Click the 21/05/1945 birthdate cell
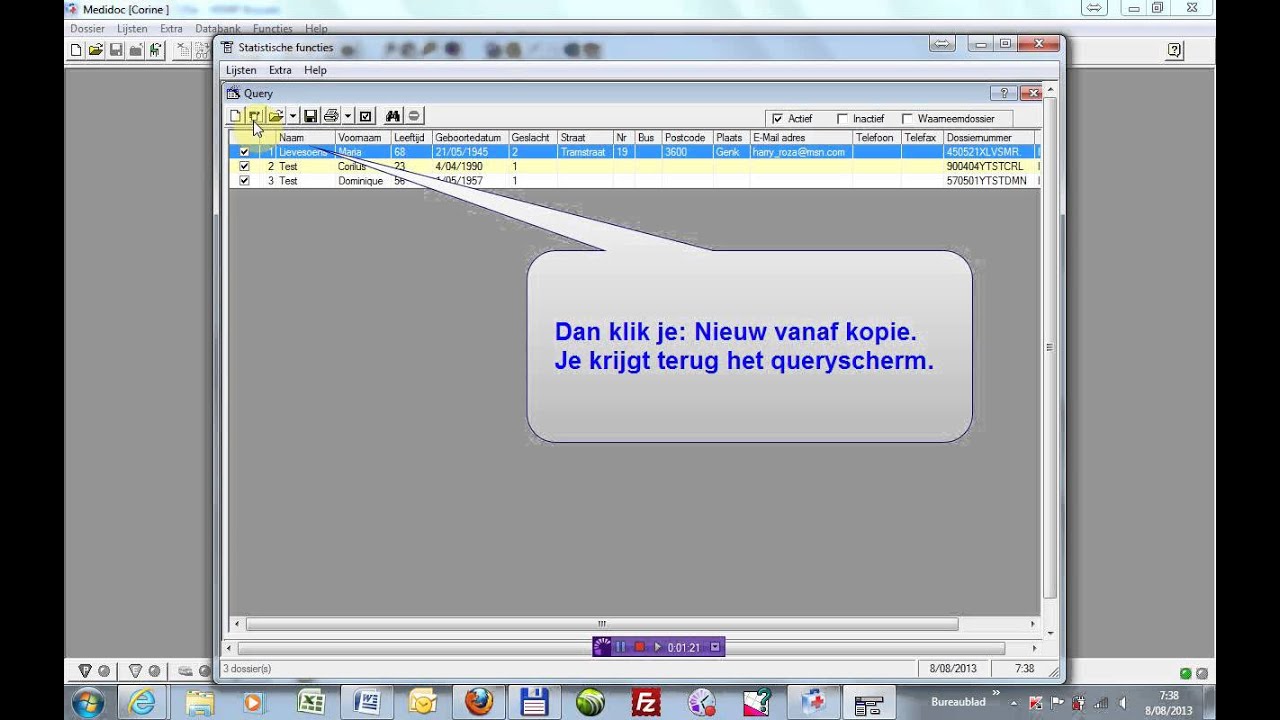Viewport: 1280px width, 720px height. pos(470,152)
